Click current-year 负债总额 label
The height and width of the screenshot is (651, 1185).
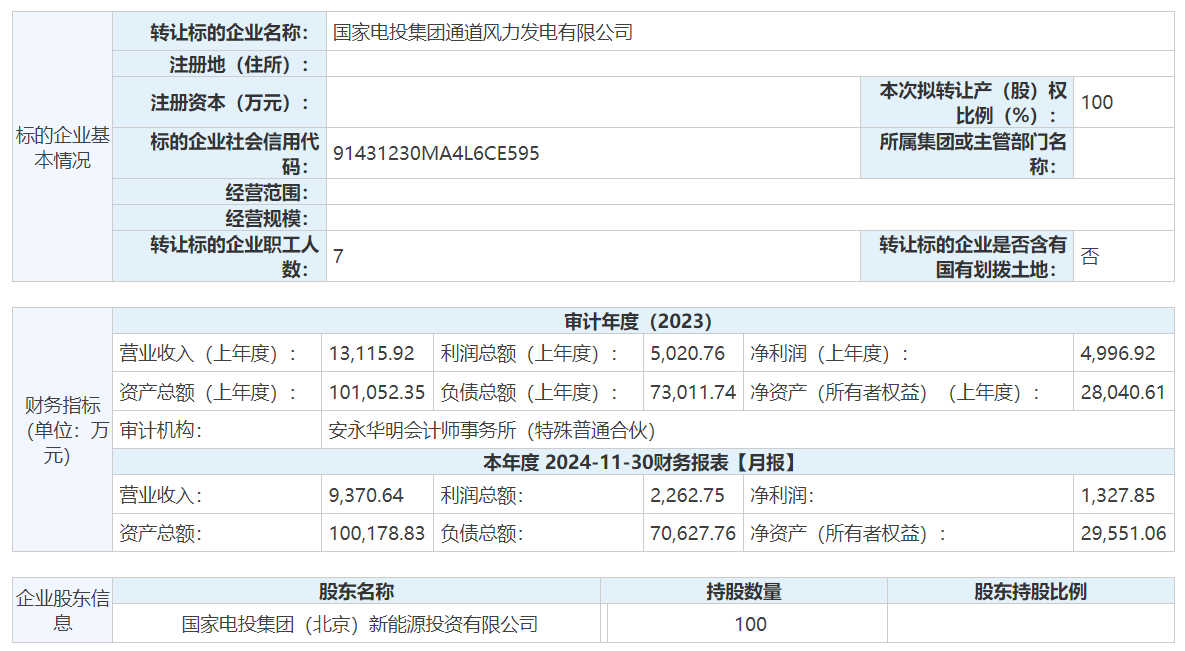coord(482,534)
